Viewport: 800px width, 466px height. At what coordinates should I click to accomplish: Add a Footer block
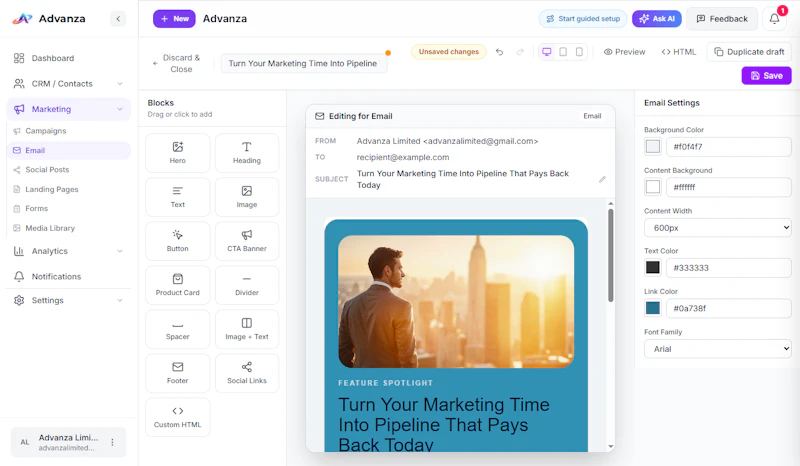click(x=178, y=373)
